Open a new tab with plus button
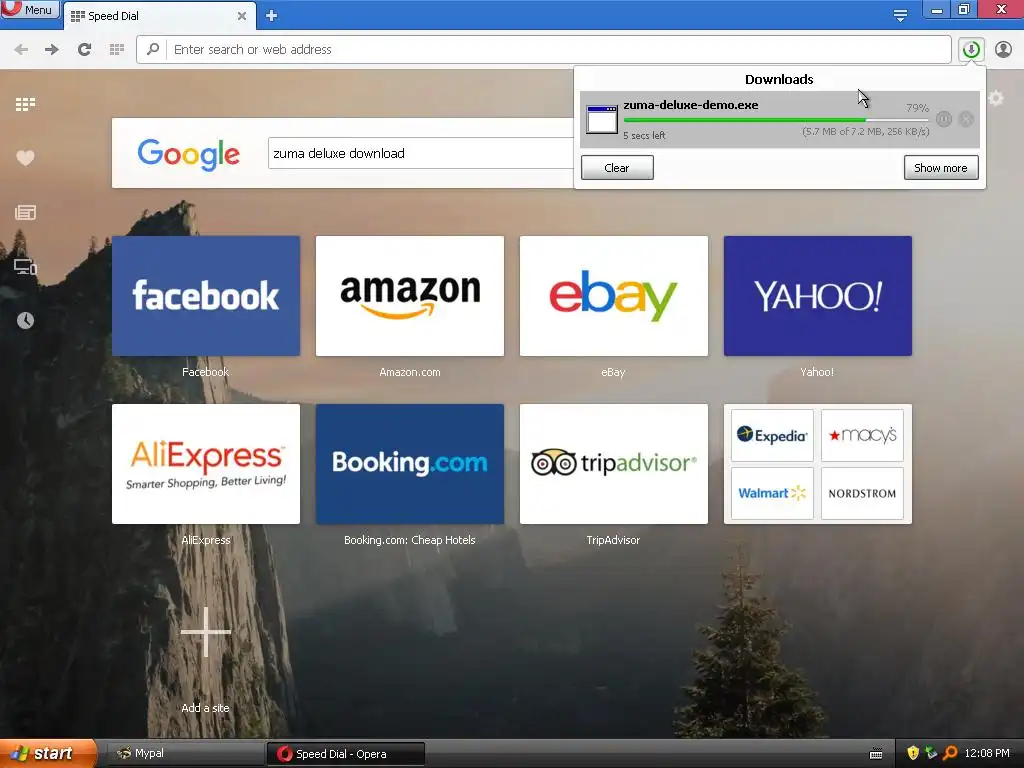The height and width of the screenshot is (768, 1024). click(x=272, y=16)
